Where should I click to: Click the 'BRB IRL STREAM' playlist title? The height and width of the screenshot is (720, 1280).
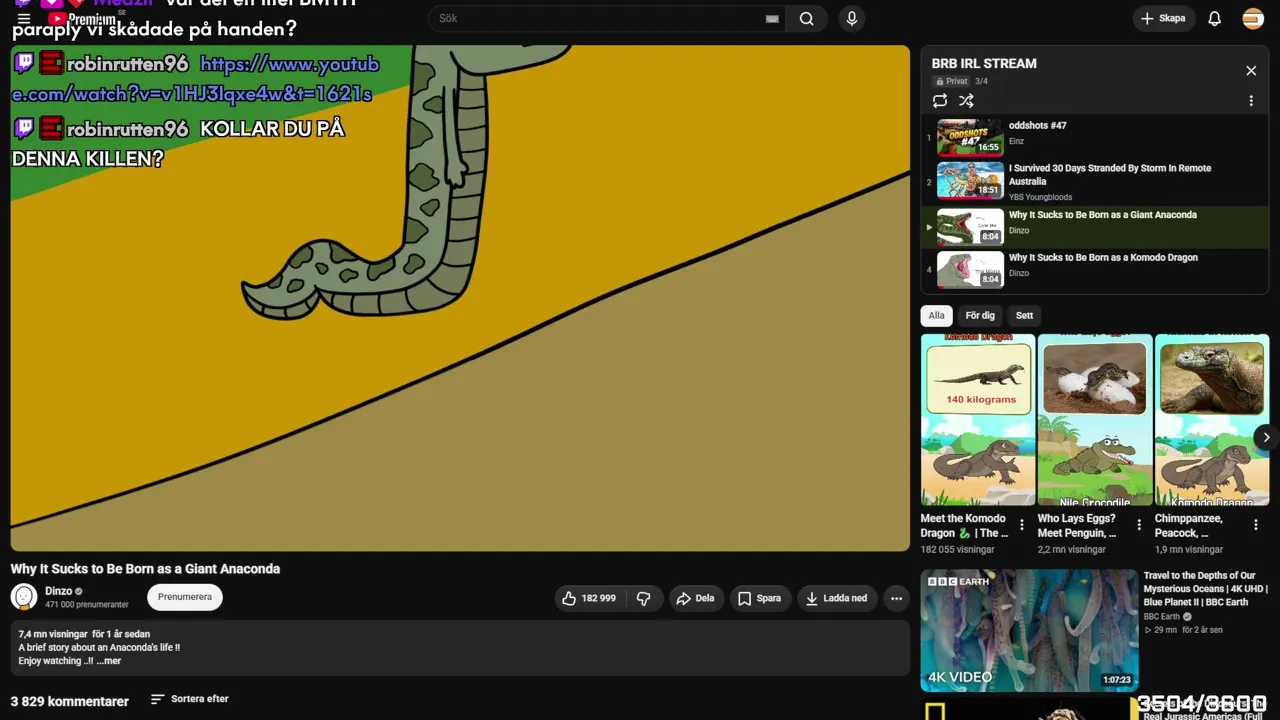[984, 63]
